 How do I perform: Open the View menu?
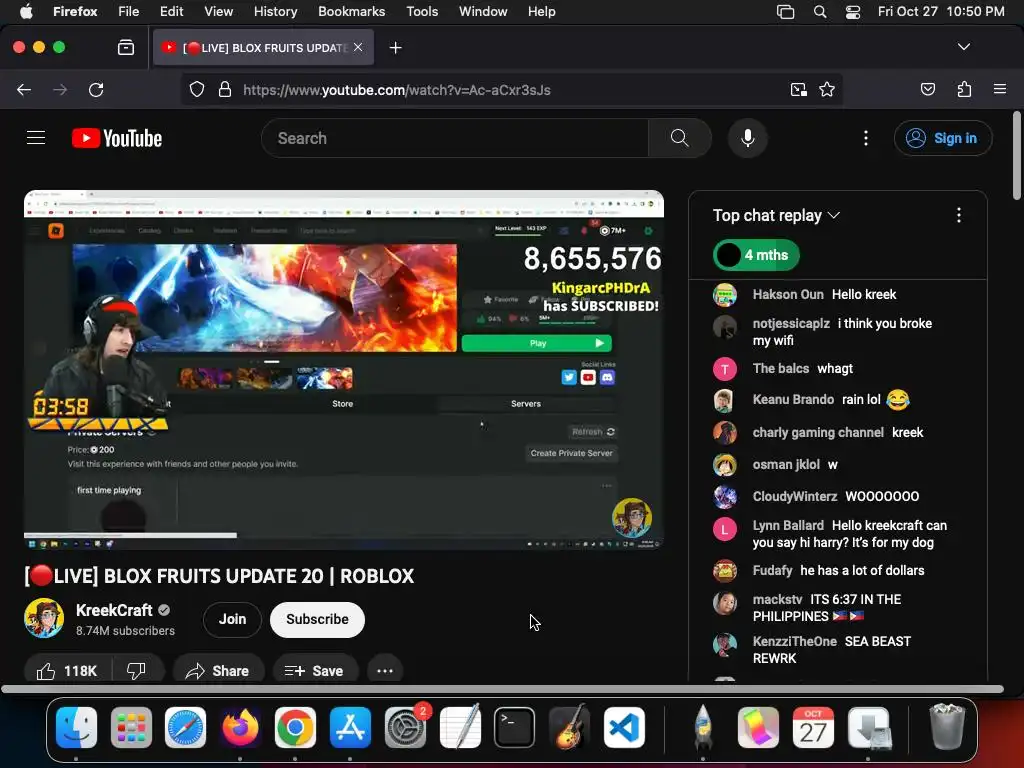tap(218, 12)
